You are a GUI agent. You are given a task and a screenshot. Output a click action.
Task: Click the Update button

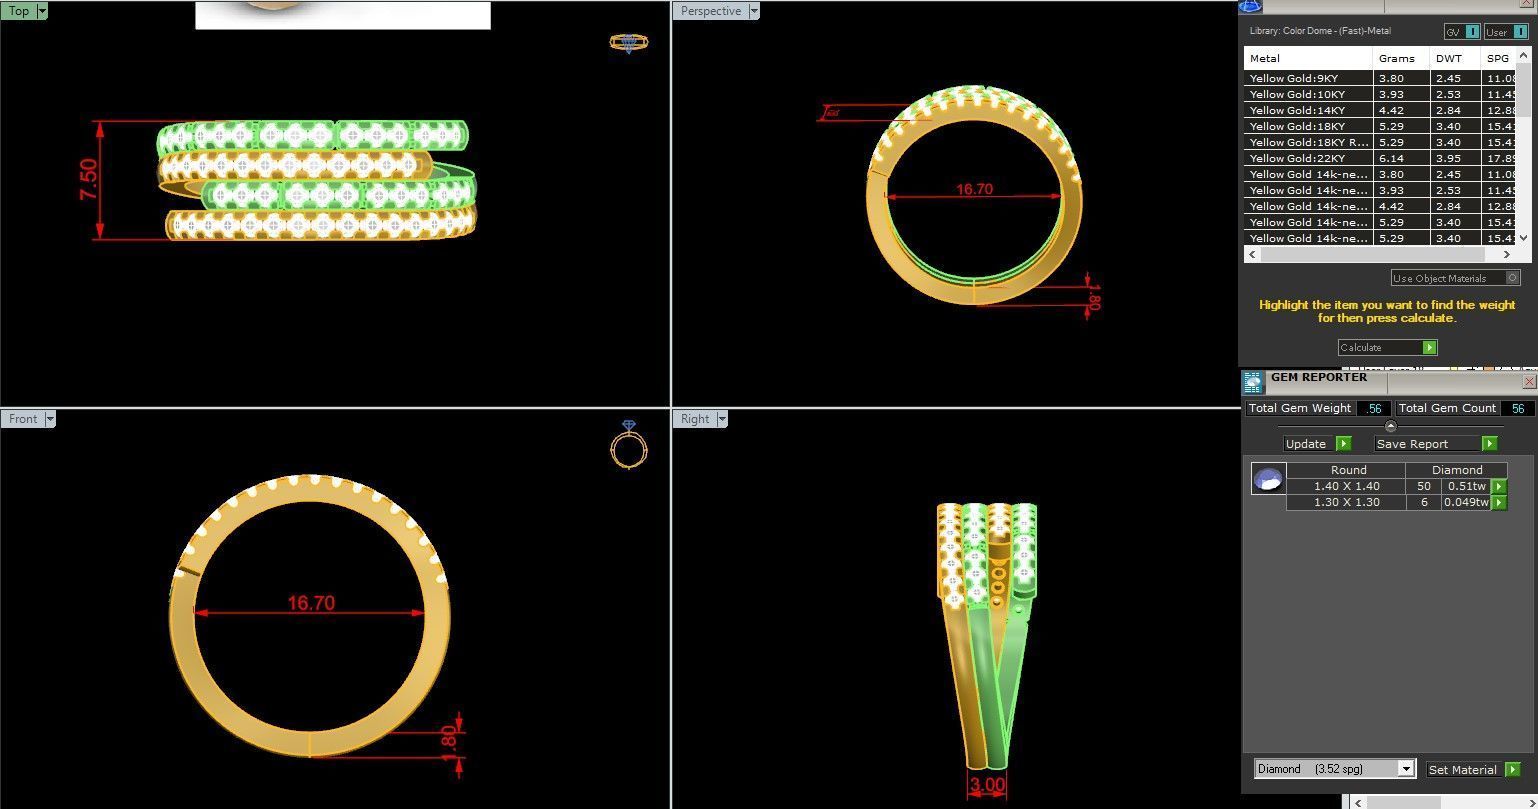(x=1310, y=444)
